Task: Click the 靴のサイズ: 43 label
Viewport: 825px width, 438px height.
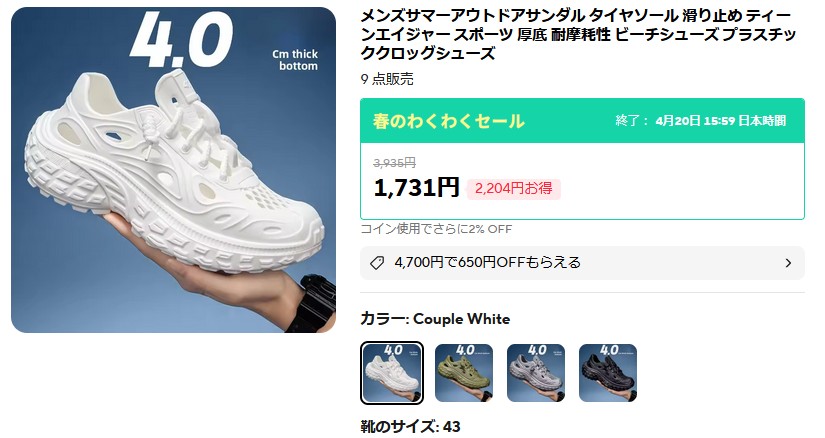Action: [410, 426]
